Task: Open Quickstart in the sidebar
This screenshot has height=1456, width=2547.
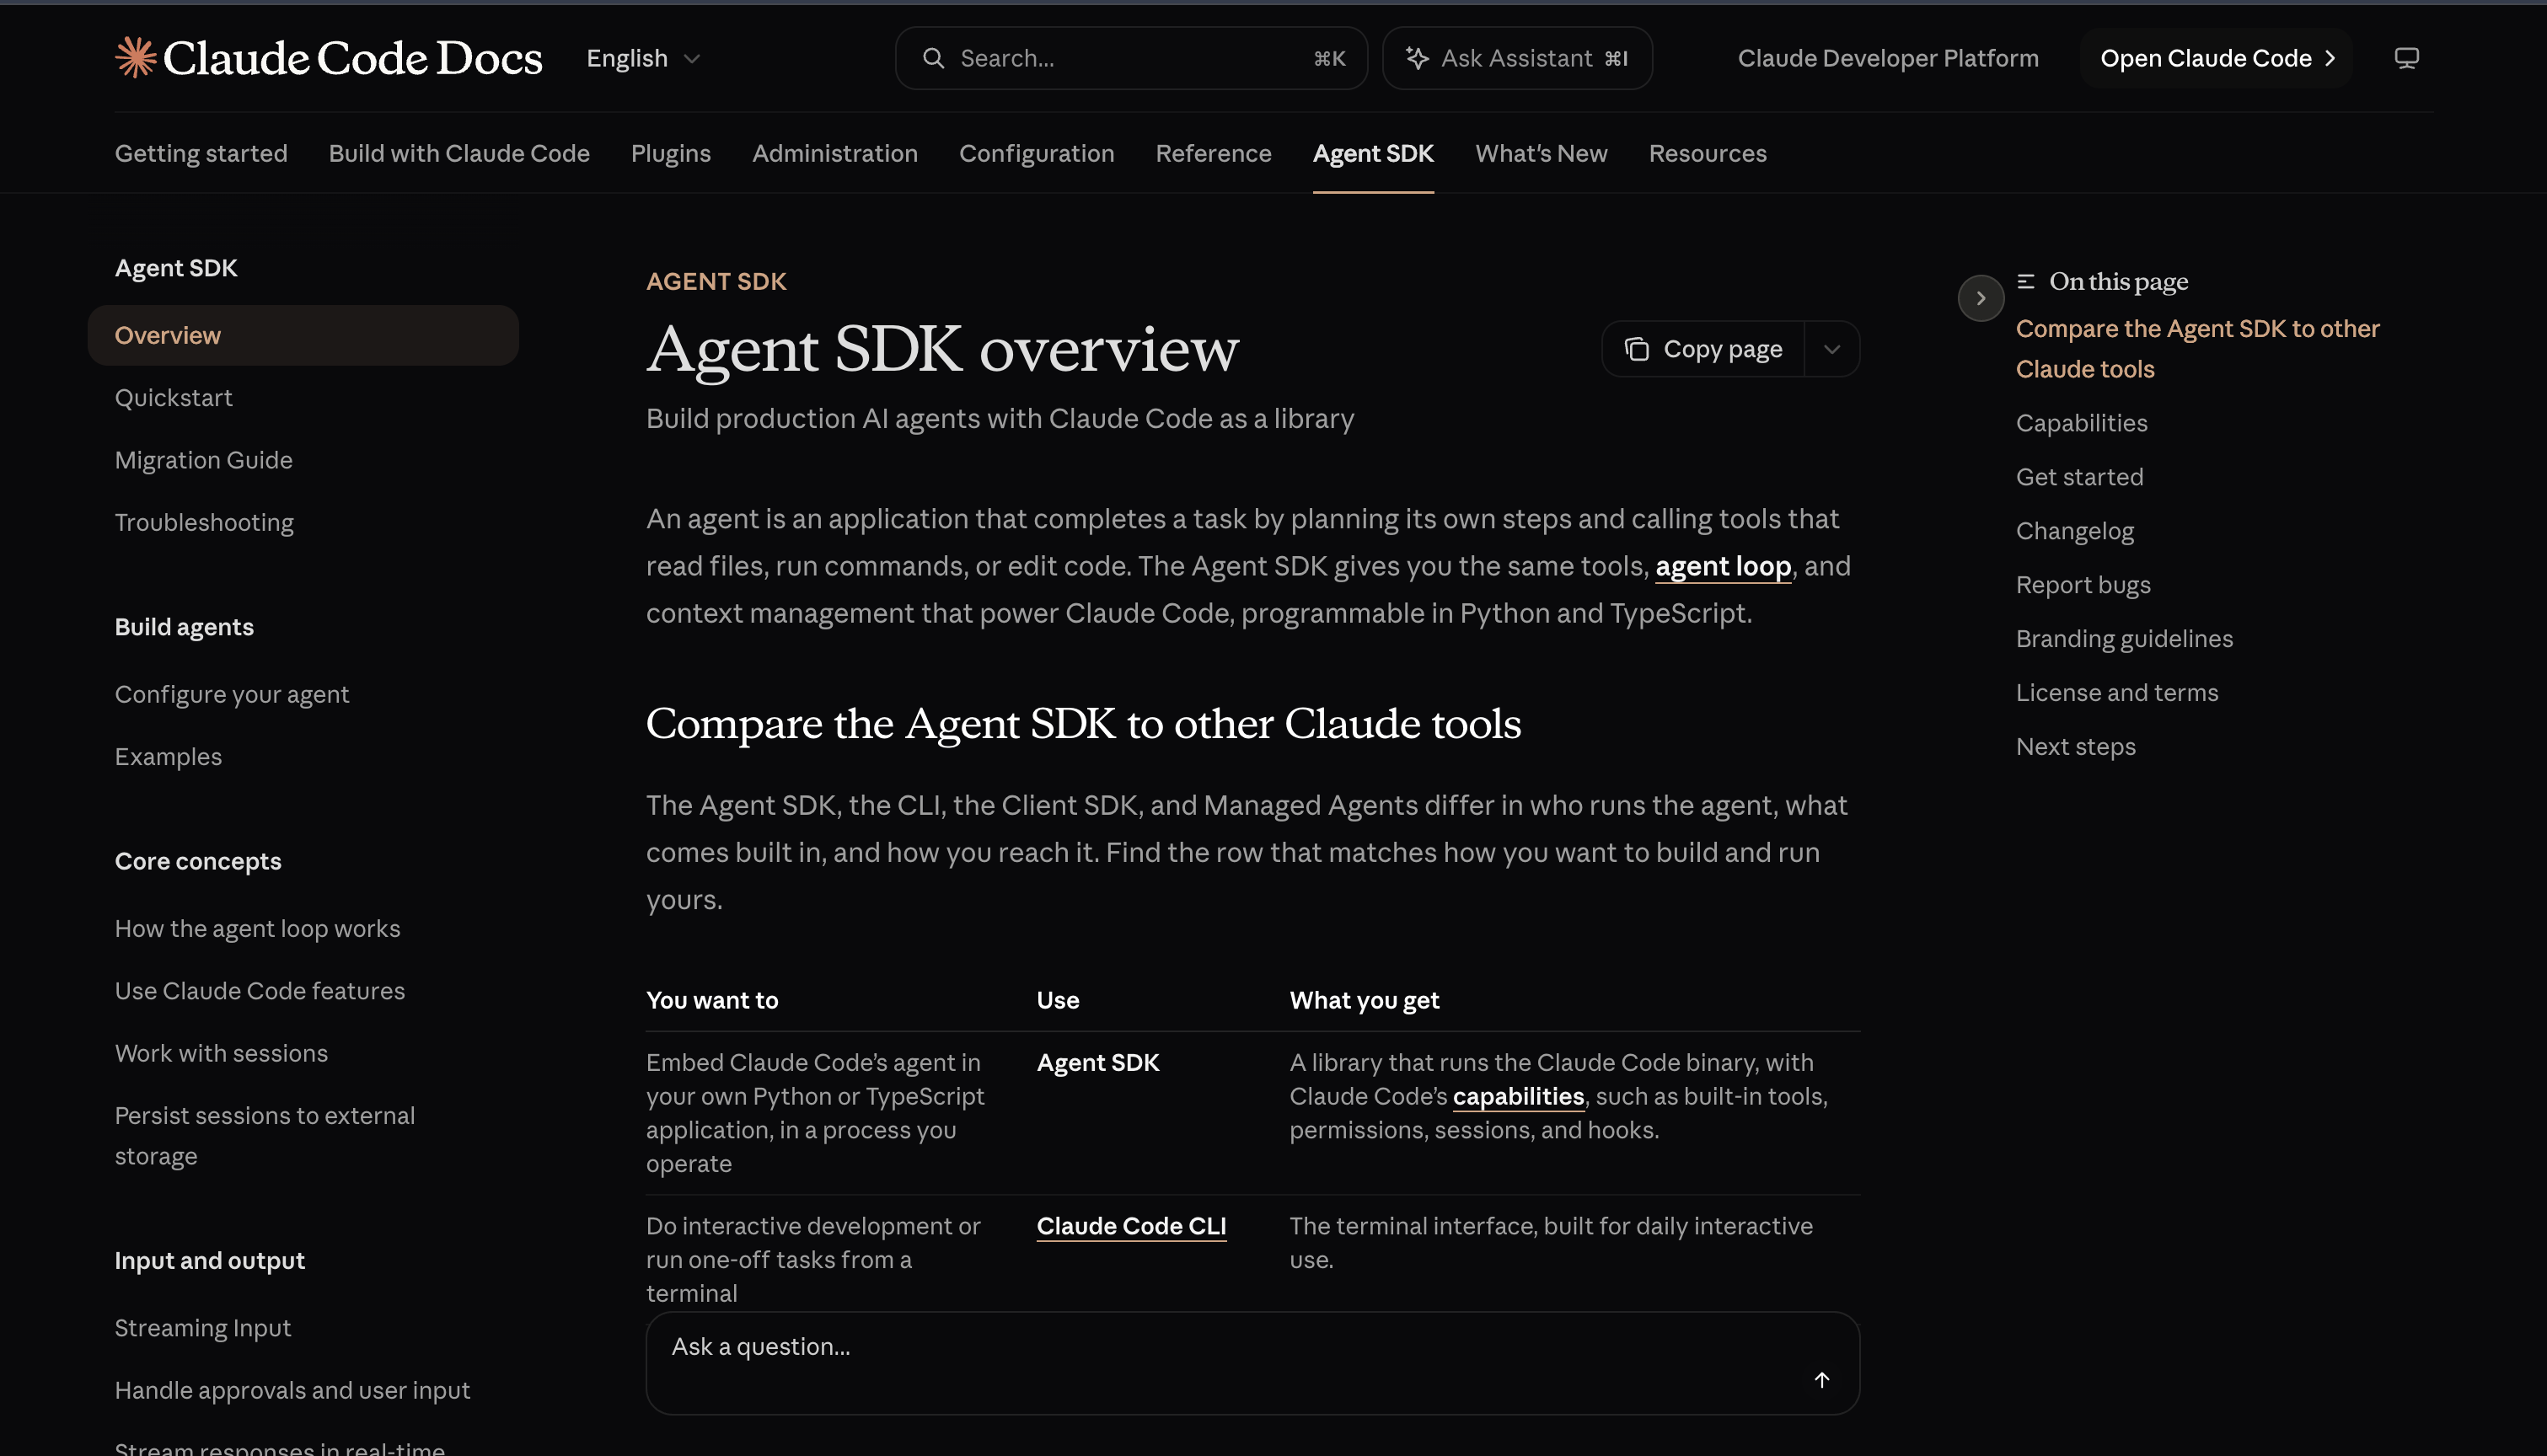Action: 174,398
